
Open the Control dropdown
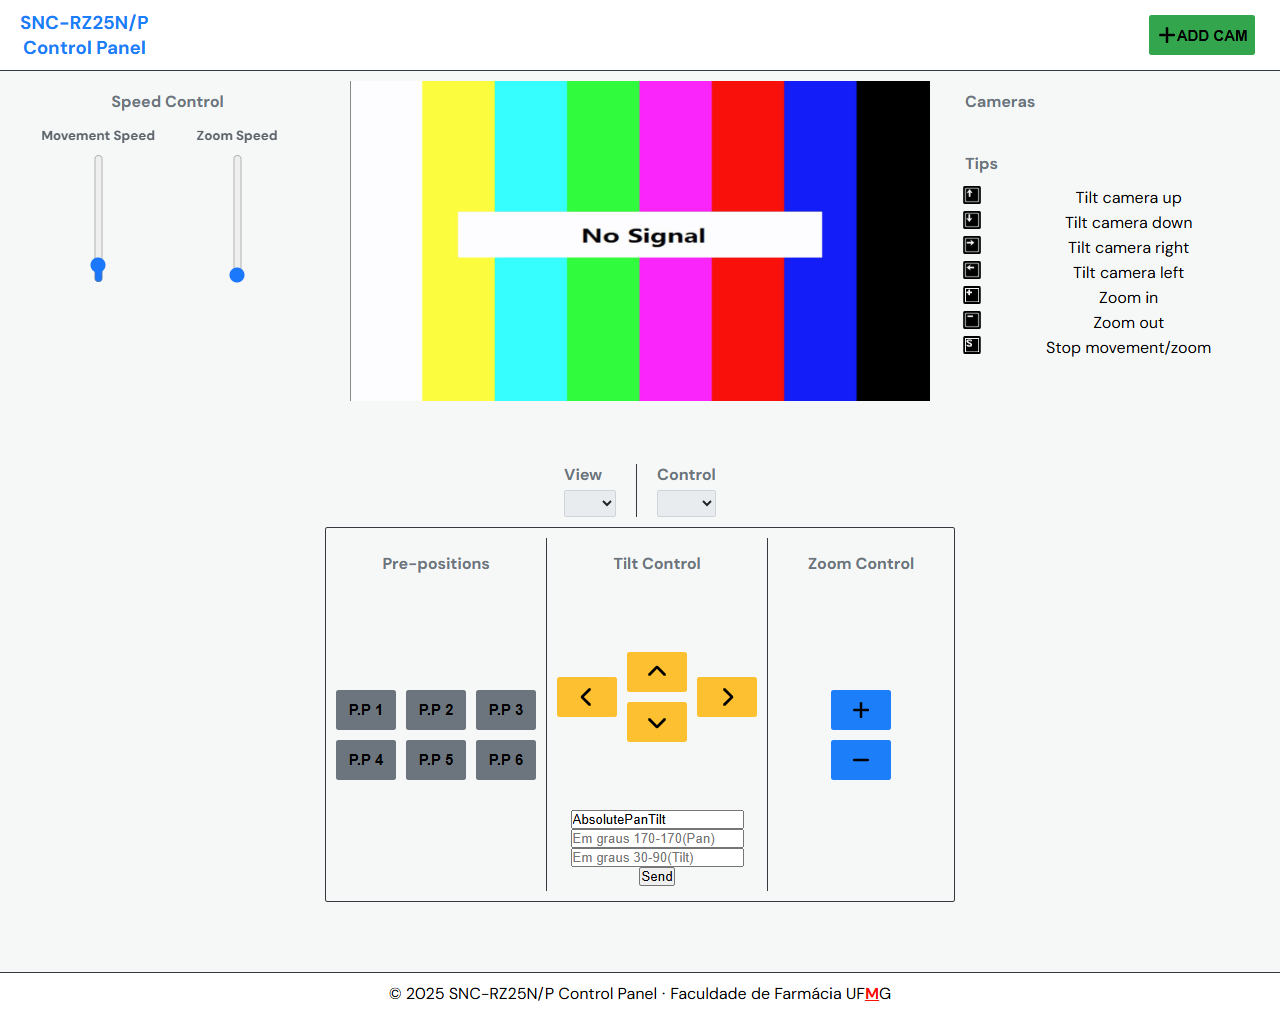pyautogui.click(x=686, y=503)
